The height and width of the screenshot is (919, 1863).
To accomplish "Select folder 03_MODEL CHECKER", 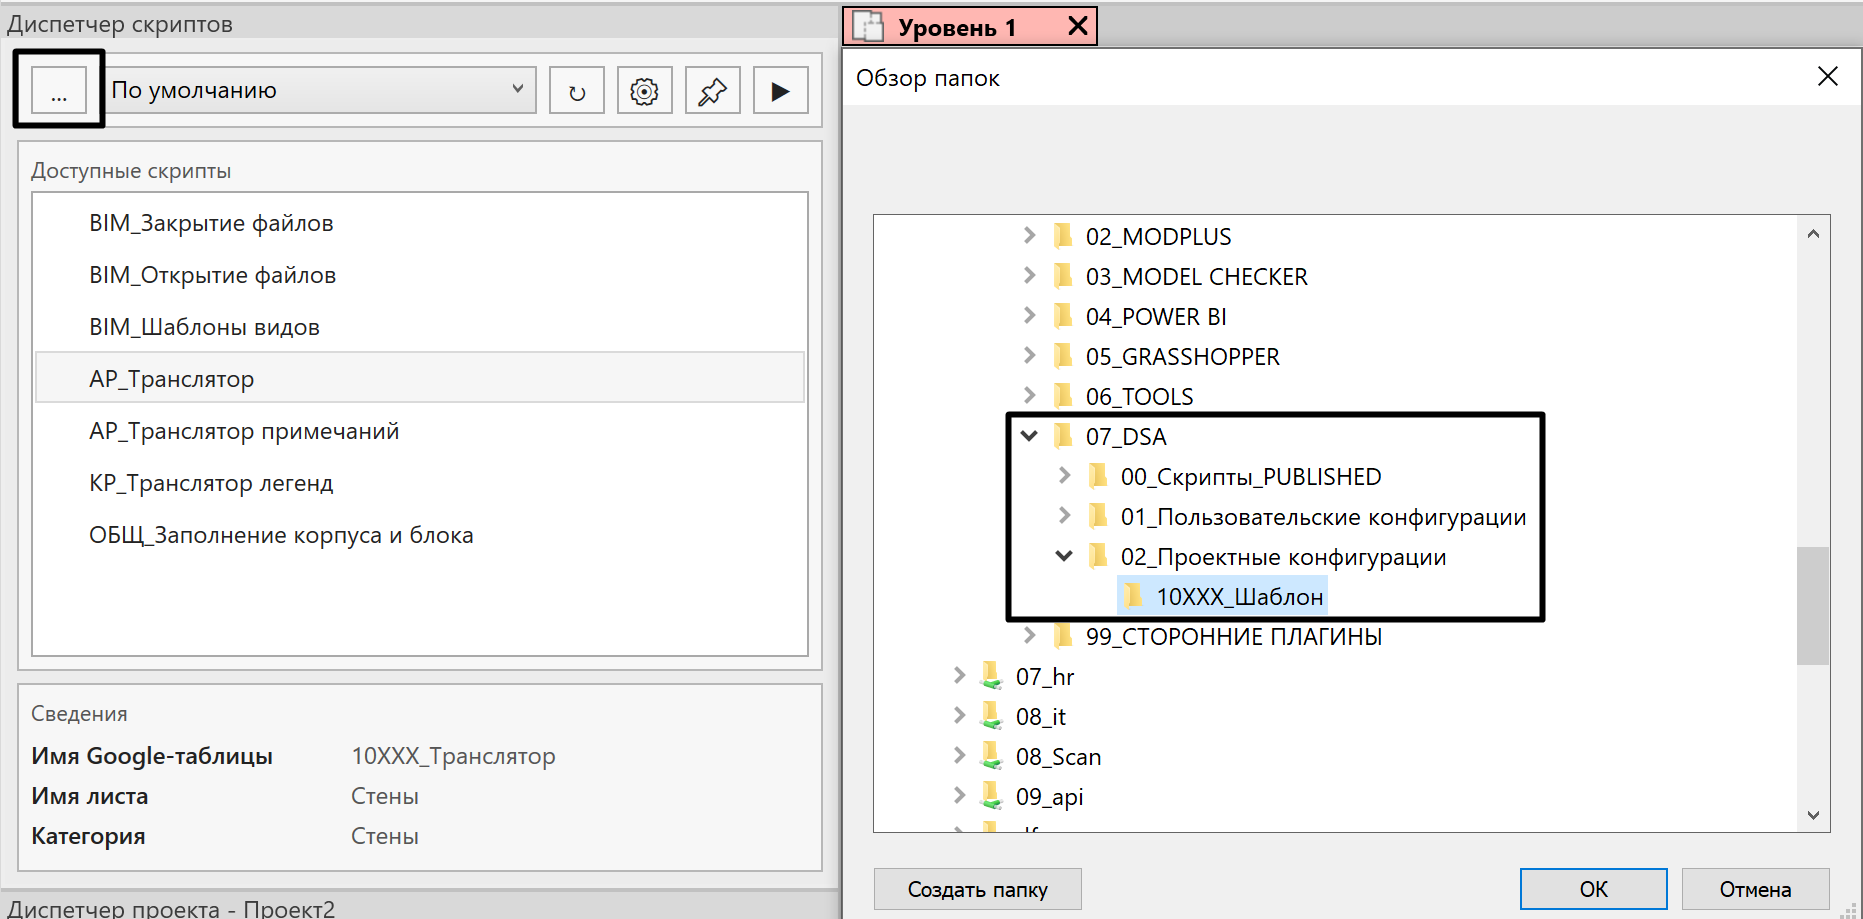I will tap(1196, 277).
